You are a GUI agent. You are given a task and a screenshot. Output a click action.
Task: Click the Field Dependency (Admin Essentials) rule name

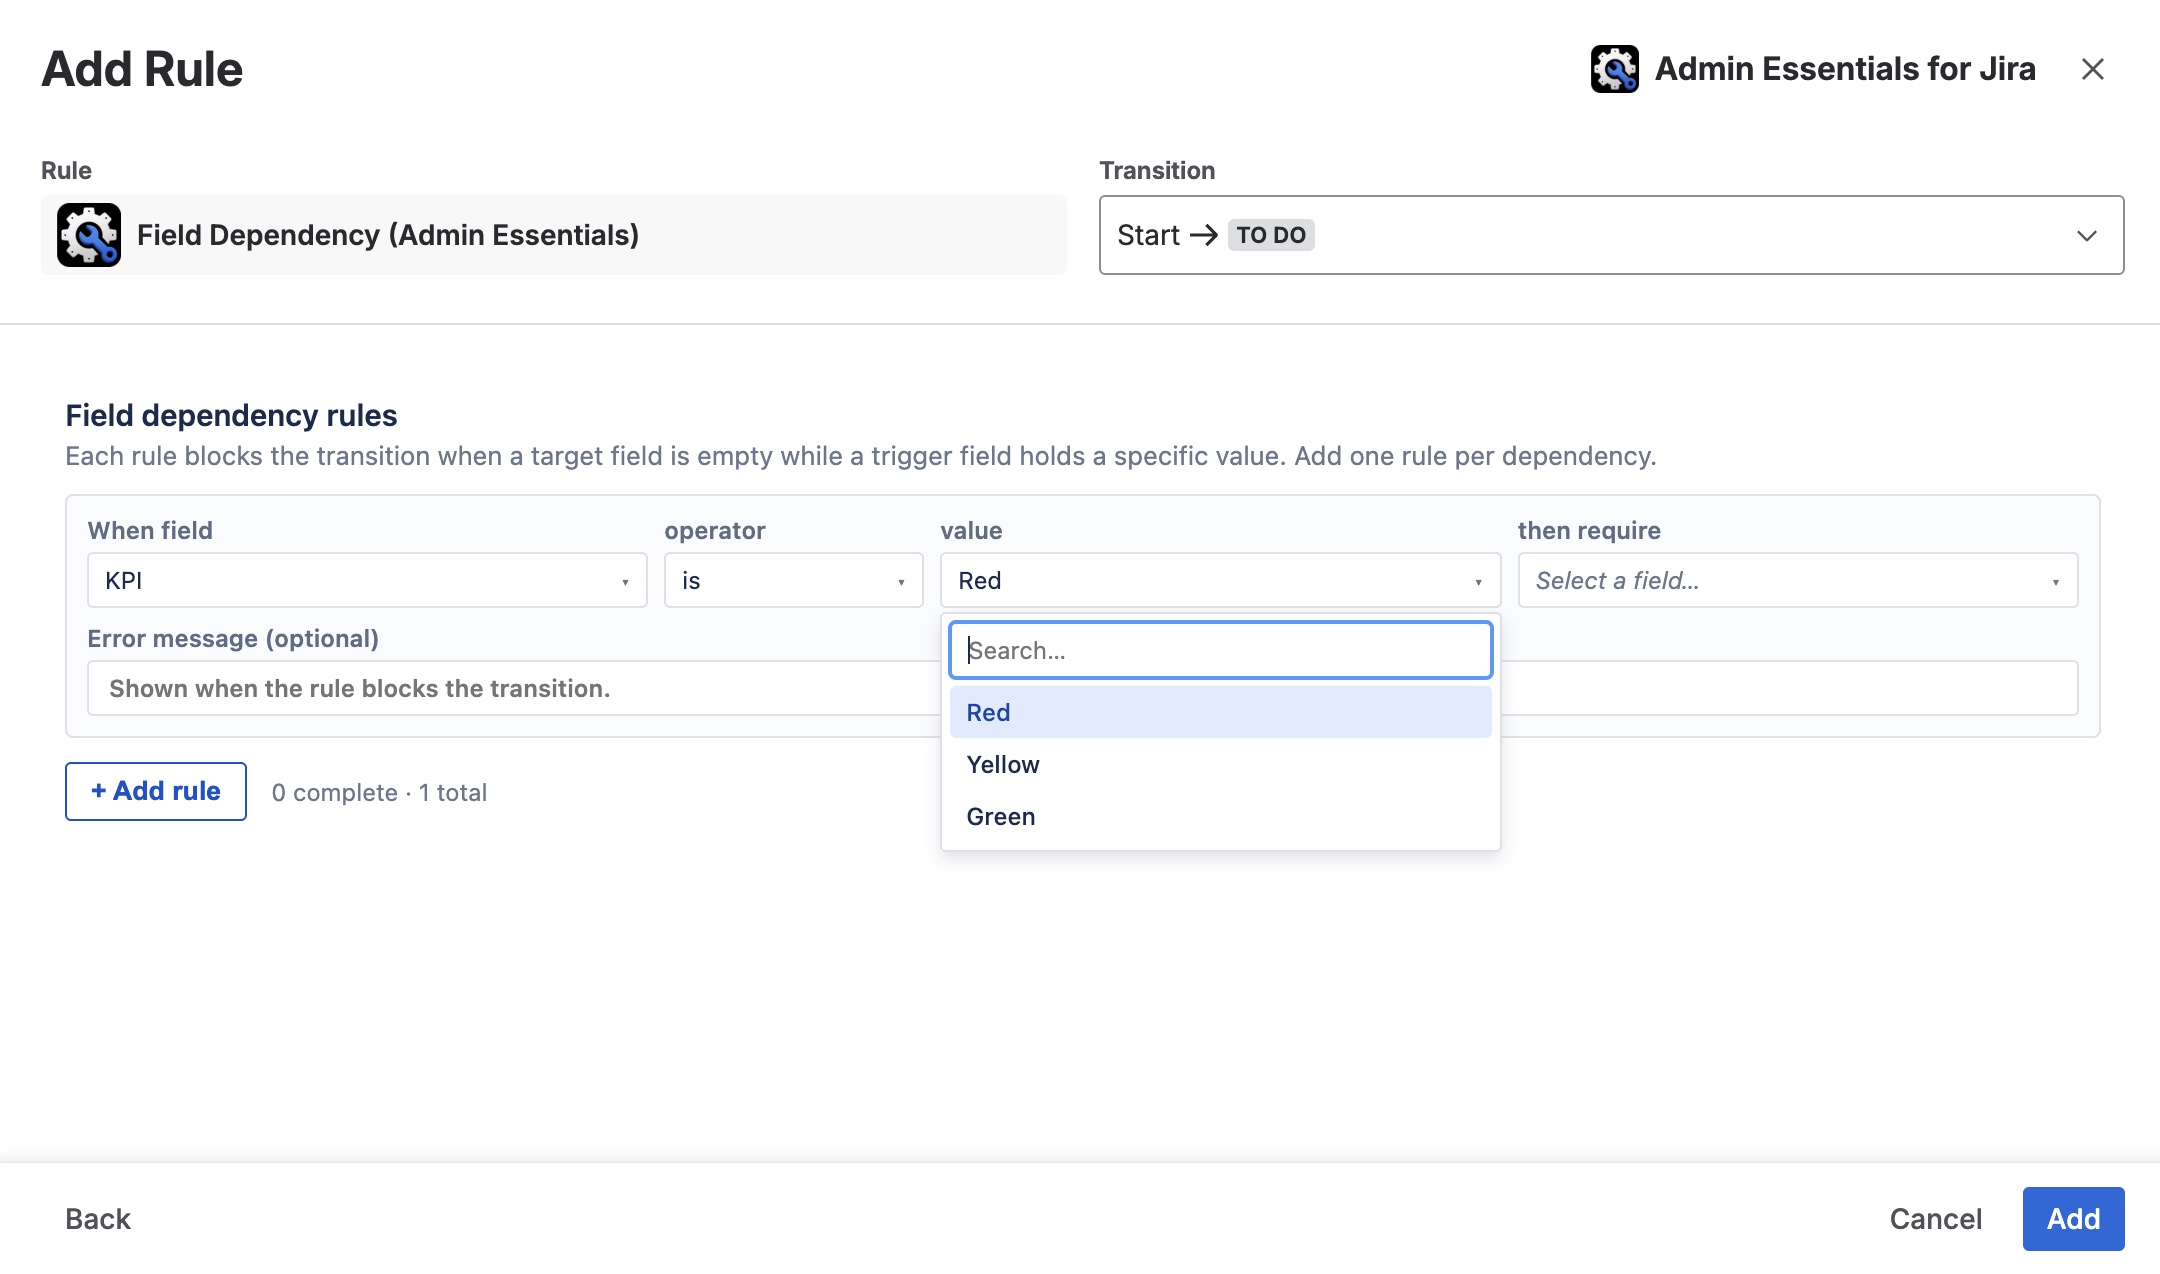click(388, 235)
